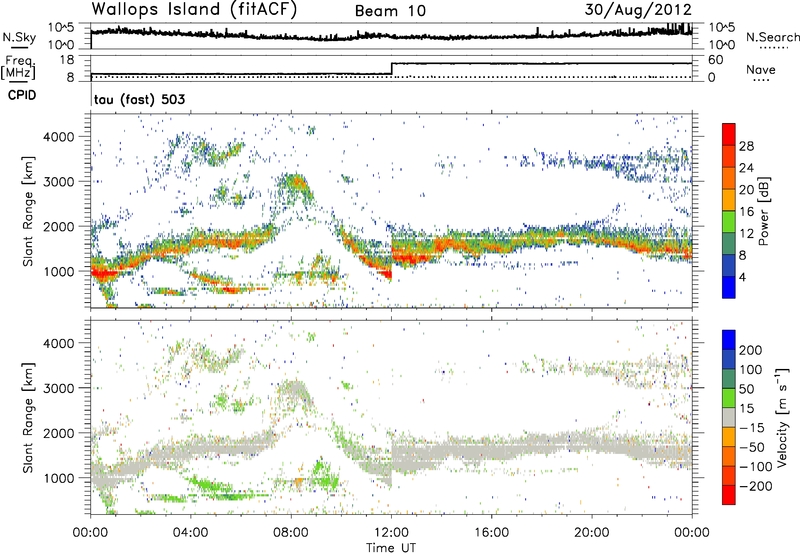The width and height of the screenshot is (800, 554).
Task: Click the 'Power [dB]' colorbar label
Action: (763, 211)
